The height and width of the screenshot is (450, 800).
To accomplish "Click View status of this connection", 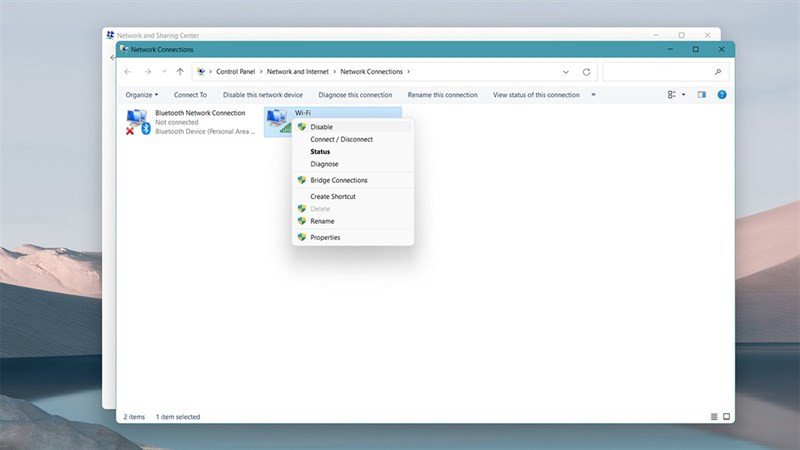I will tap(536, 95).
